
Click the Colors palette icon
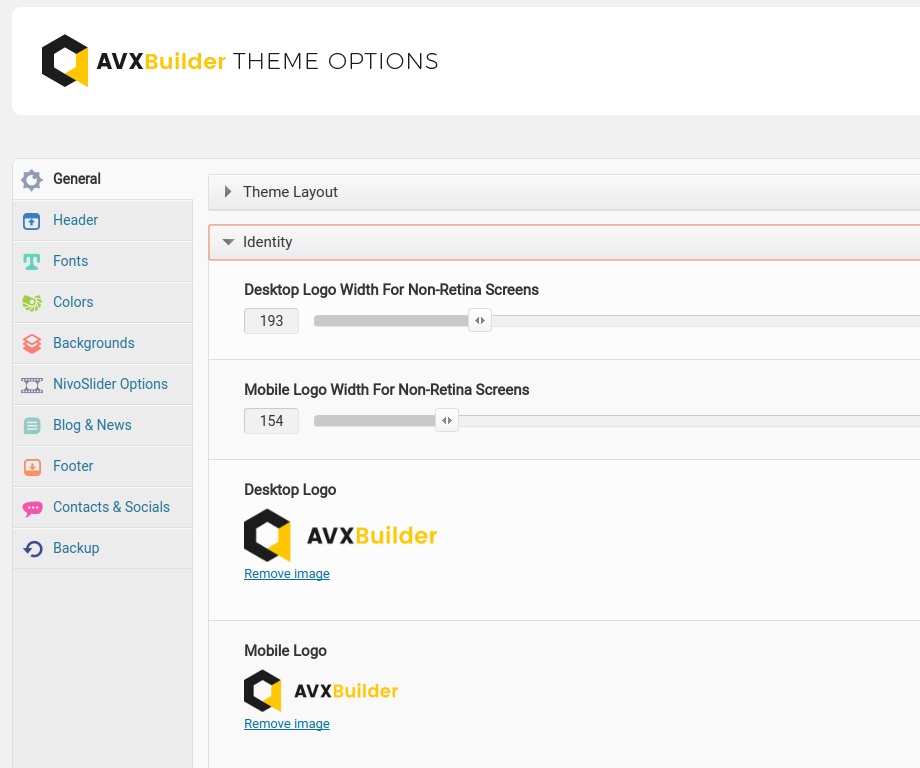pyautogui.click(x=32, y=303)
